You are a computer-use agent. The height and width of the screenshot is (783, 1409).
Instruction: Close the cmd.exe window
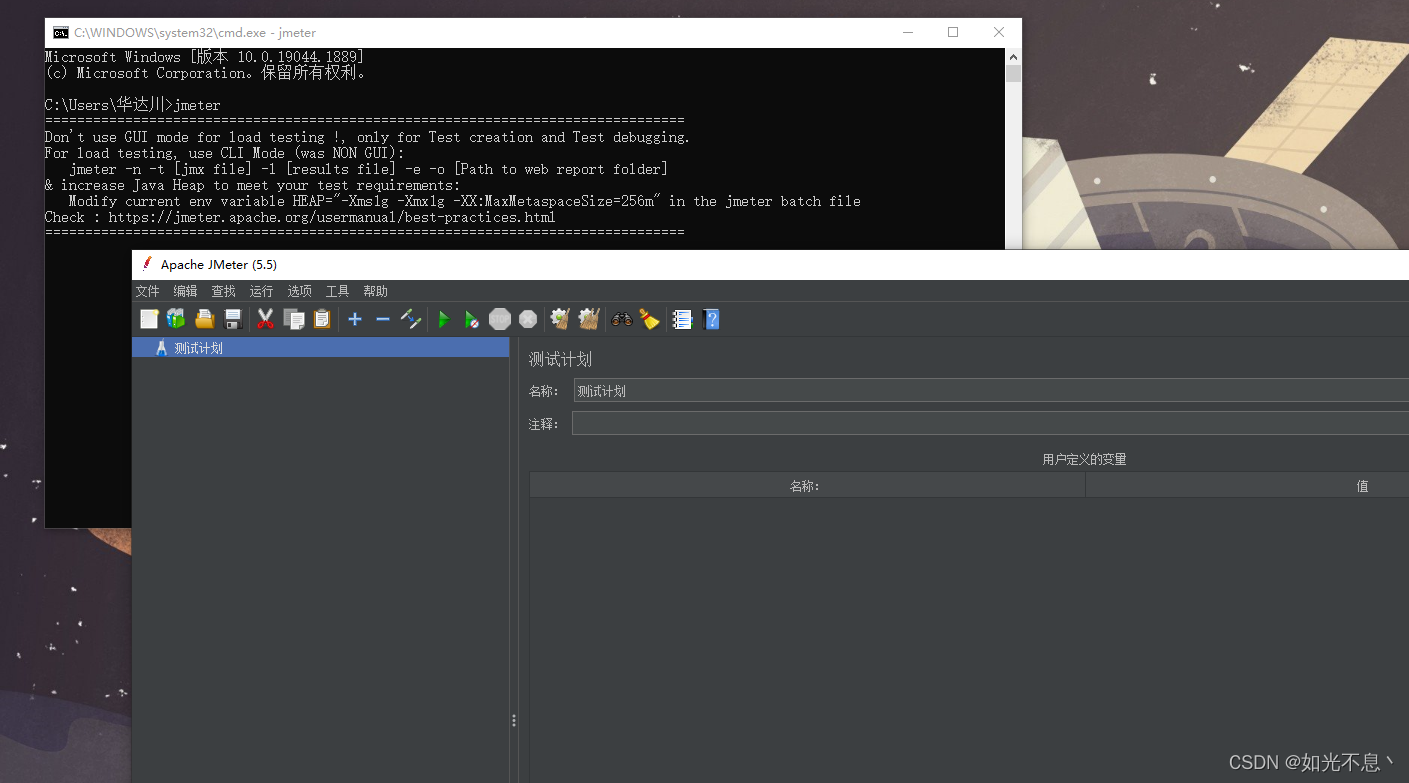click(x=999, y=32)
